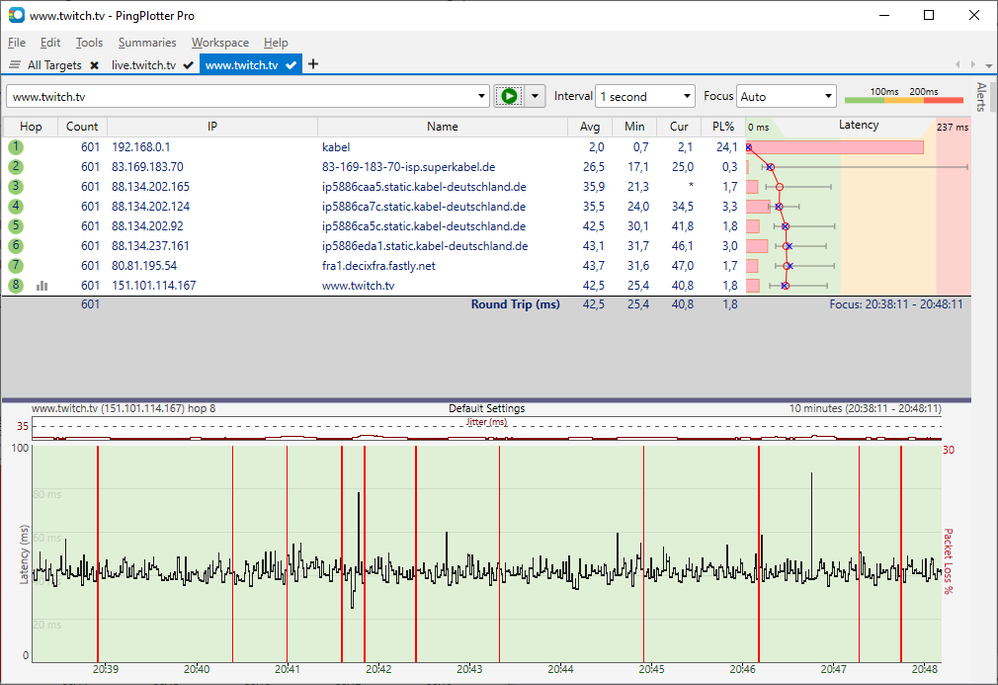Click the PingPlotter app icon in title bar
The width and height of the screenshot is (998, 685).
click(17, 15)
